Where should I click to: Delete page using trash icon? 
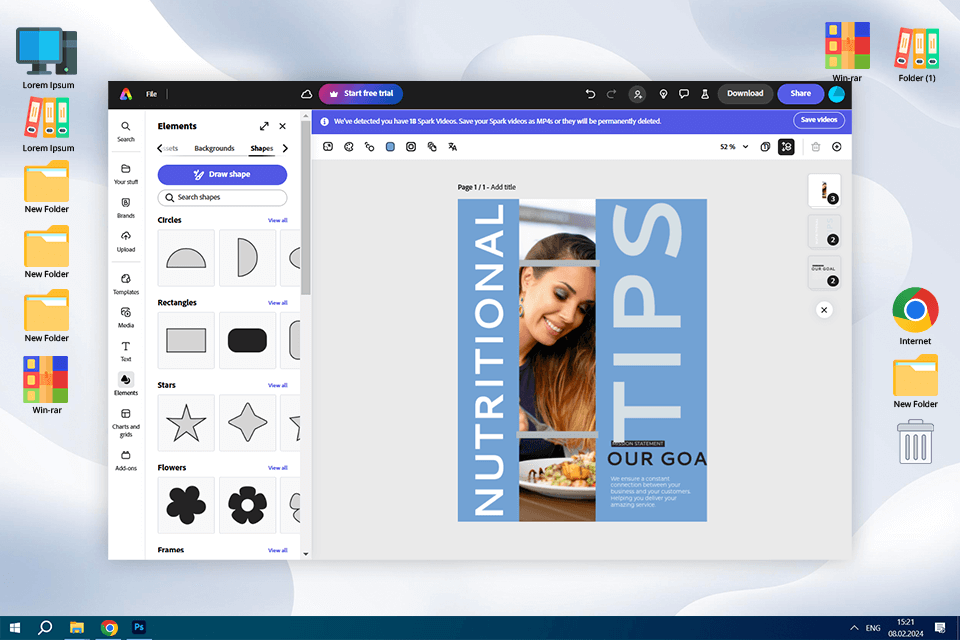(x=816, y=147)
